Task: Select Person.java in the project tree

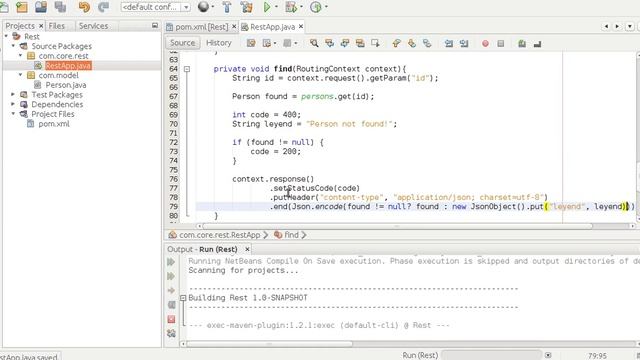Action: tap(66, 85)
